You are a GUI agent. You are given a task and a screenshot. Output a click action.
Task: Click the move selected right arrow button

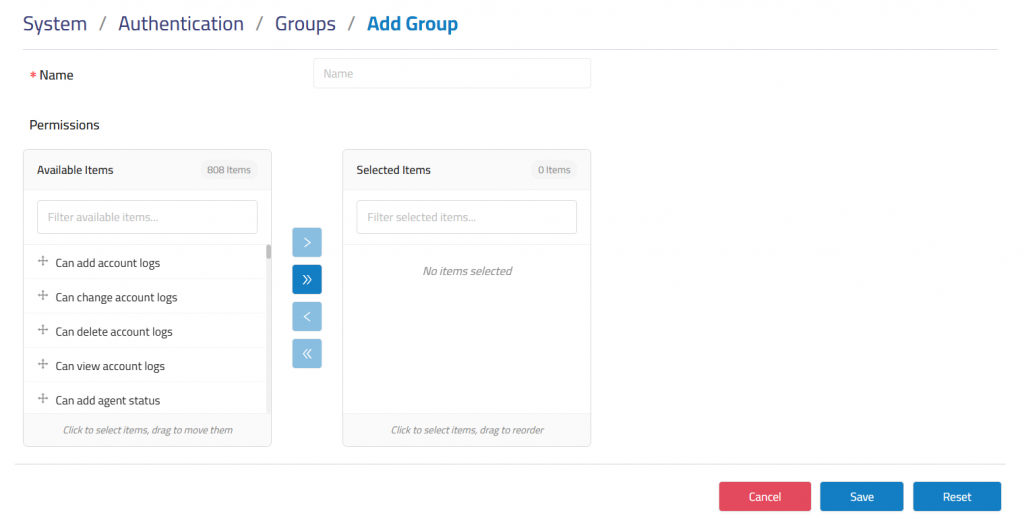tap(307, 242)
